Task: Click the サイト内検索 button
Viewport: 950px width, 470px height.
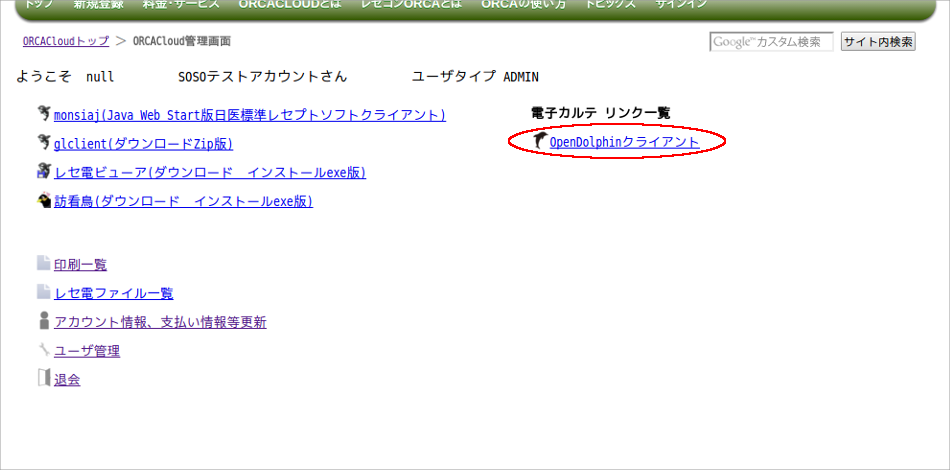Action: pos(878,42)
